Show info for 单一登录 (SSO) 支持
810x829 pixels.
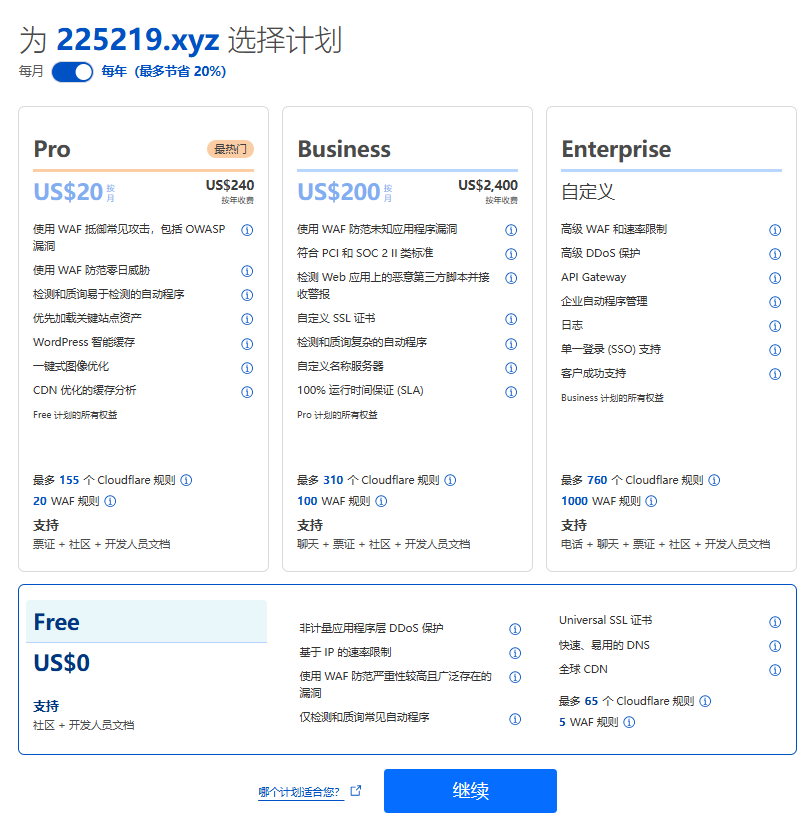[x=775, y=350]
